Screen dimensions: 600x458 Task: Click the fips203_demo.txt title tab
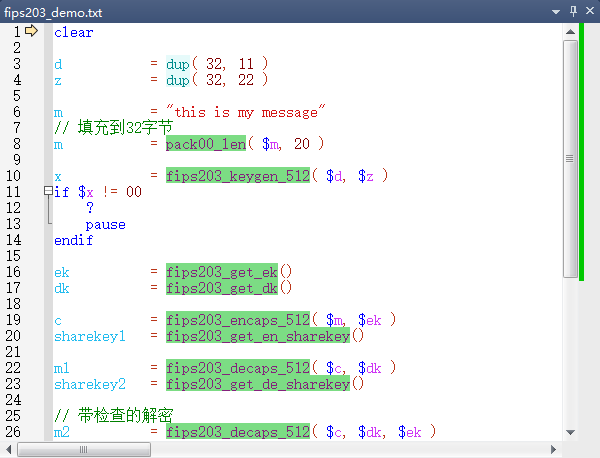(45, 11)
